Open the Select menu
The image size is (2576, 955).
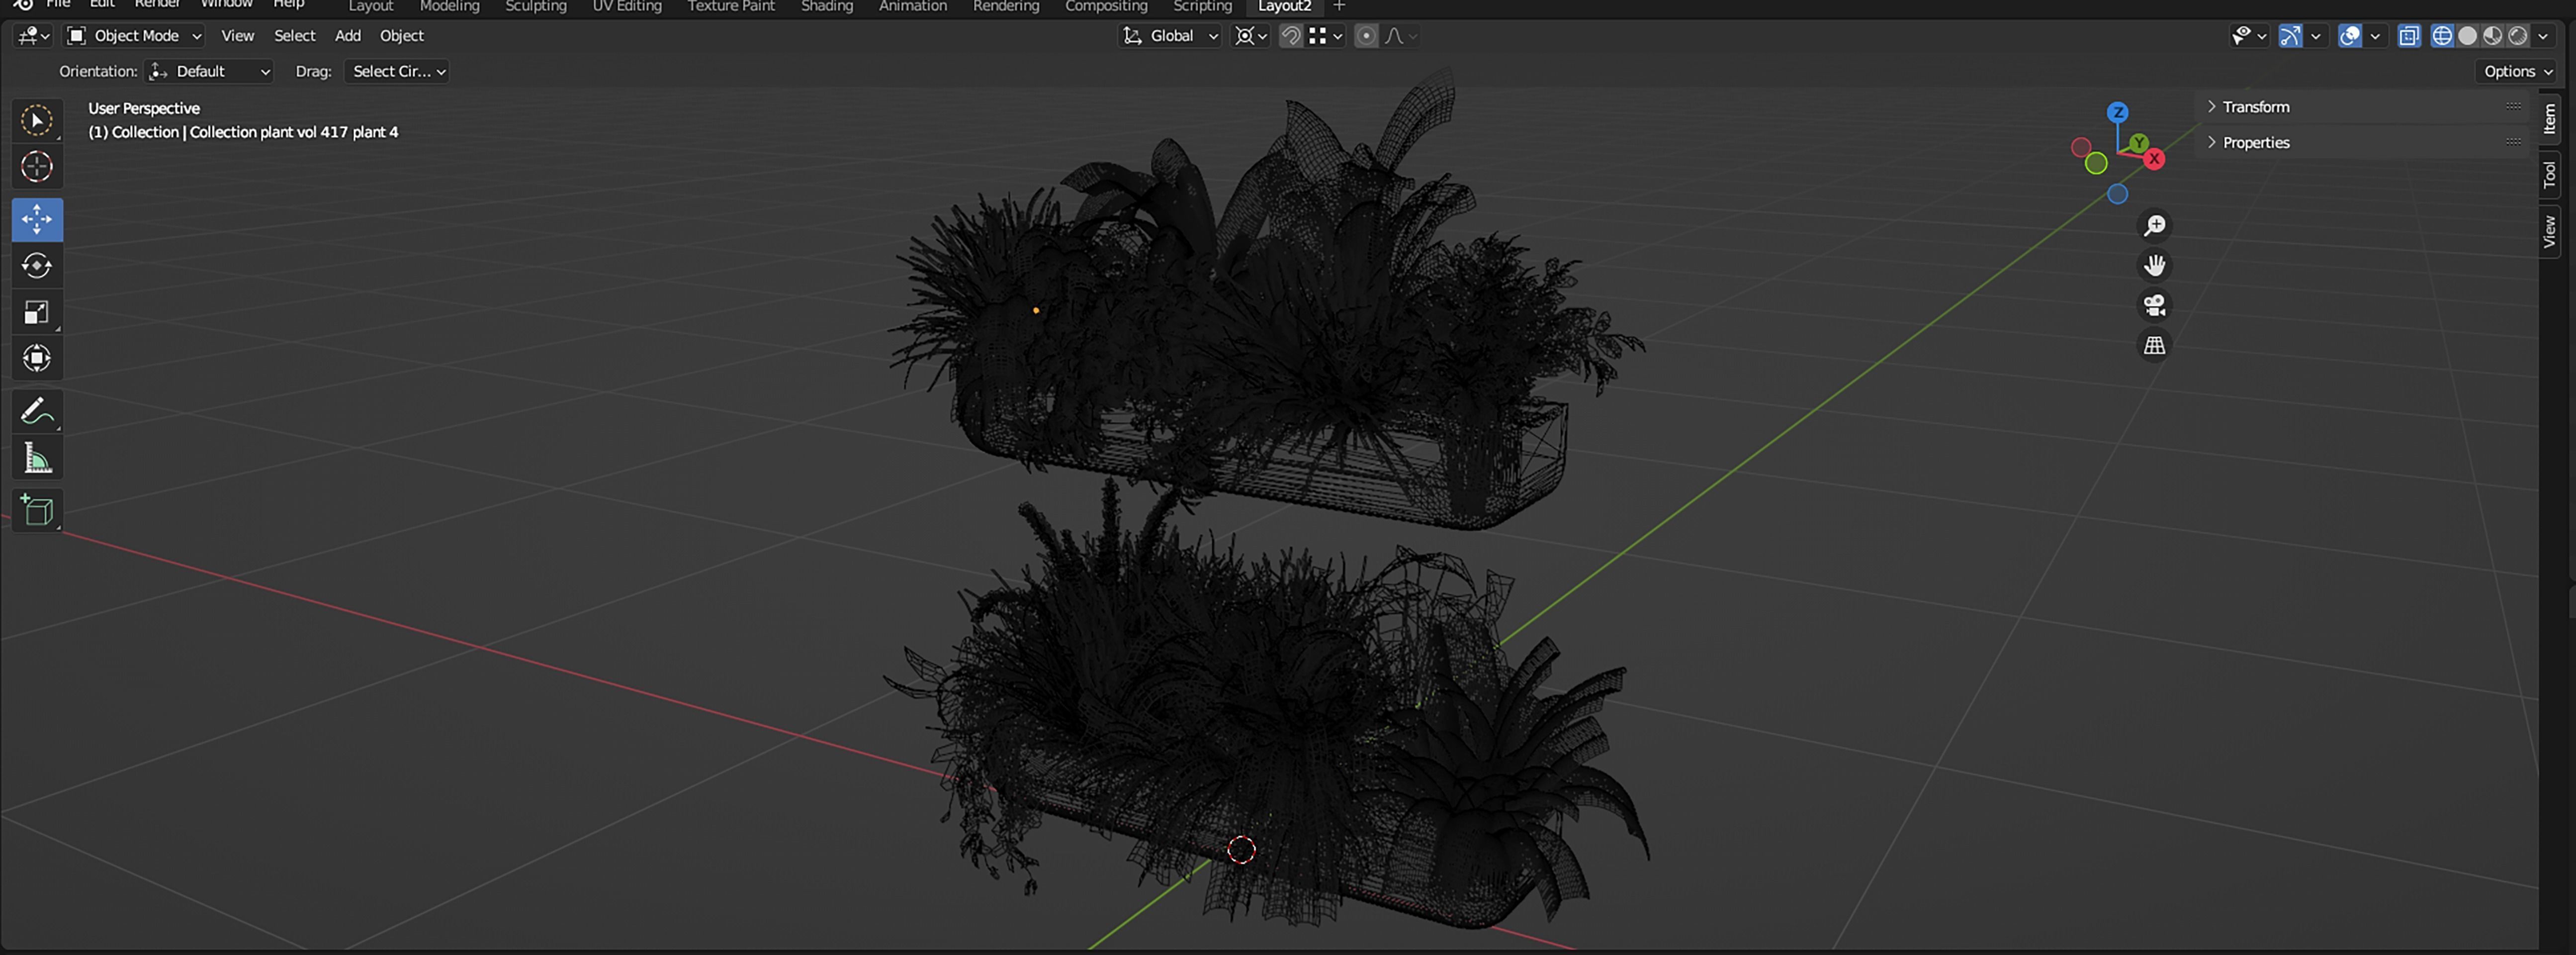coord(294,36)
